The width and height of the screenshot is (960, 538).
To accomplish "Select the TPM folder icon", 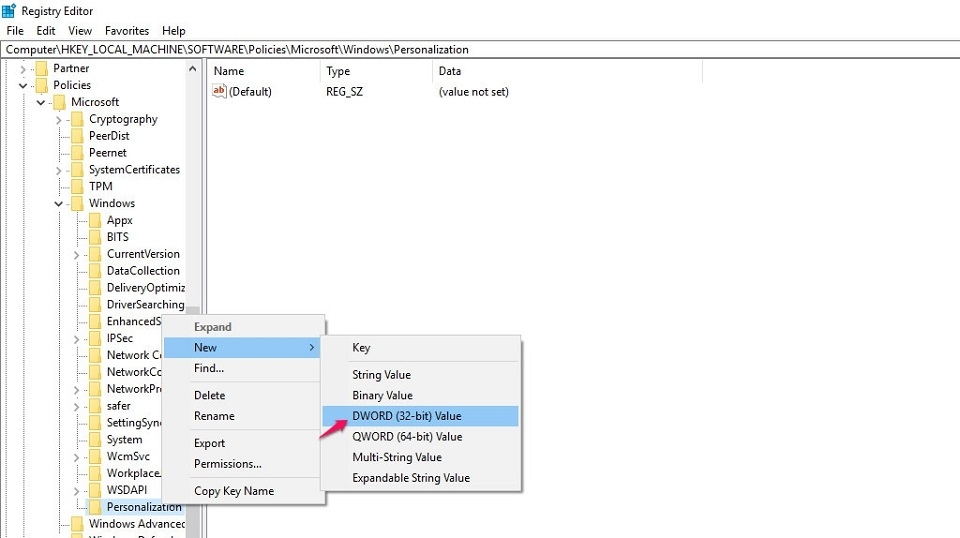I will point(77,187).
